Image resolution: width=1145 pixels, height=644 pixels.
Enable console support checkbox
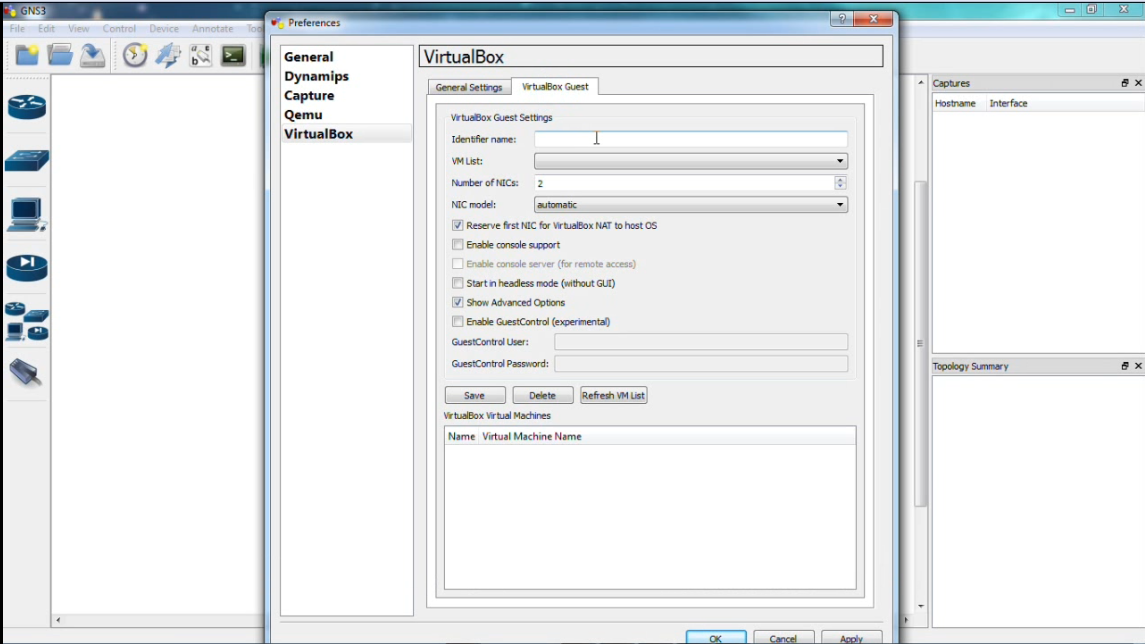pos(457,245)
